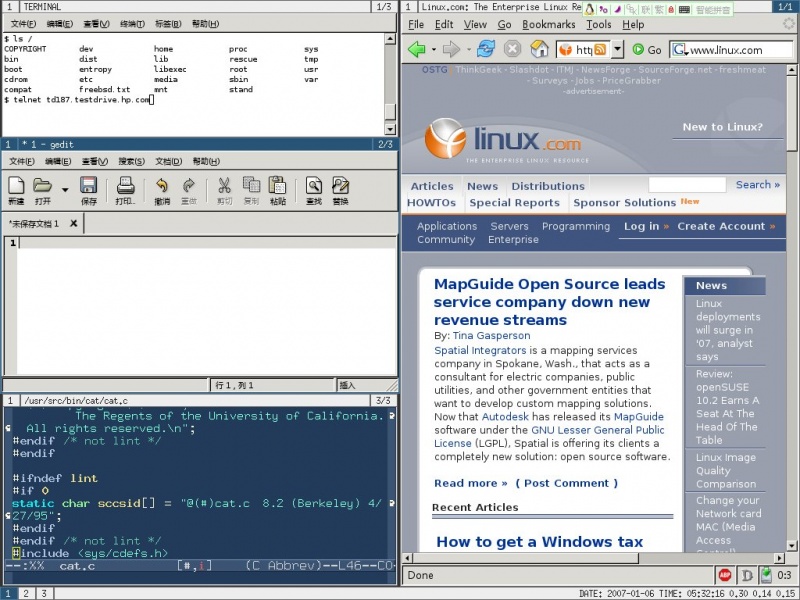Viewport: 800px width, 600px height.
Task: Open the terminal's 编辑(E) menu
Action: (59, 23)
